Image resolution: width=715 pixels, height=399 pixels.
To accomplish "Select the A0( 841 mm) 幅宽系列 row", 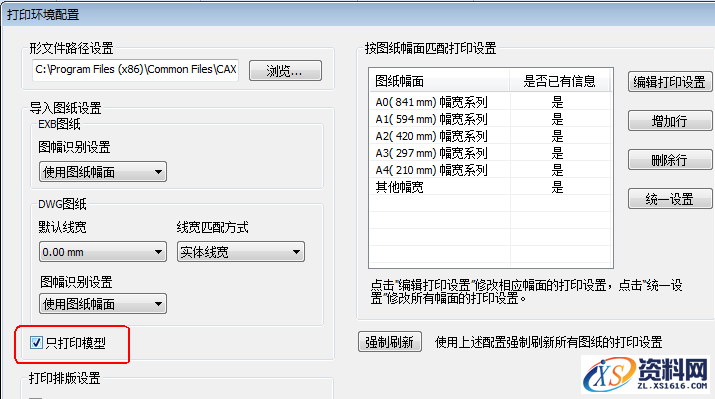I will [491, 102].
